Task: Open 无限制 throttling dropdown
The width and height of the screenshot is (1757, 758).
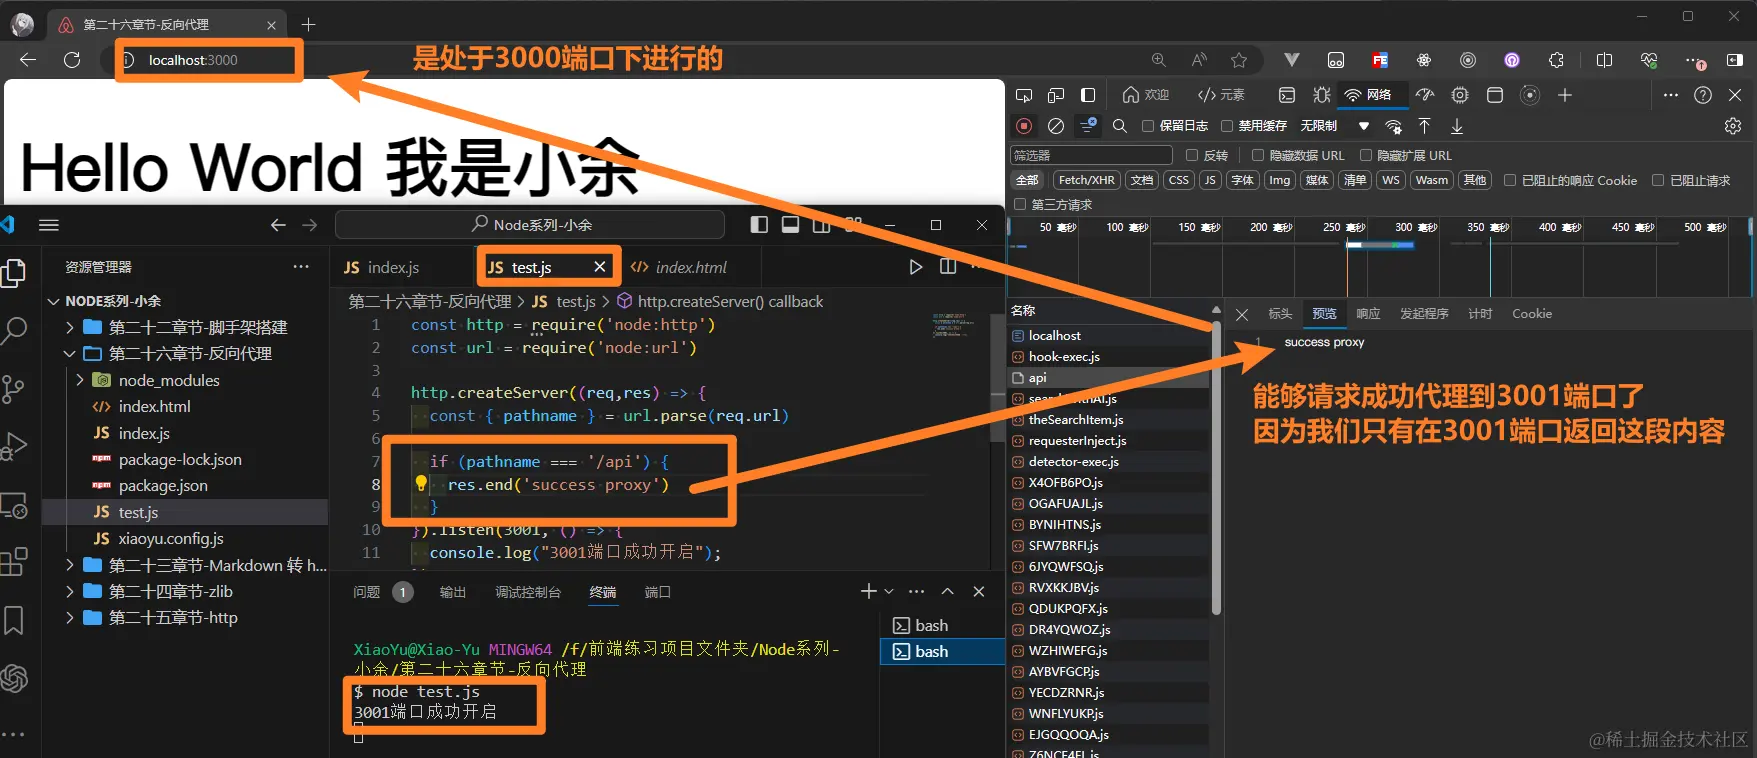Action: tap(1334, 126)
